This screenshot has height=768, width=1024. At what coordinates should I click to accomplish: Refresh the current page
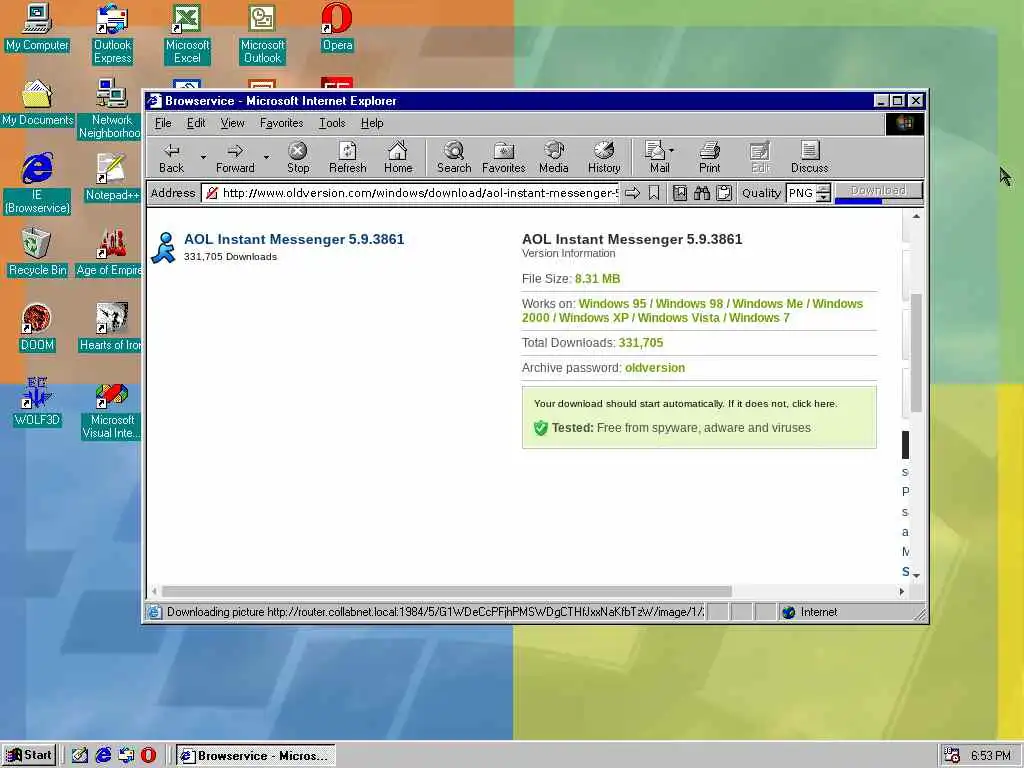tap(347, 158)
